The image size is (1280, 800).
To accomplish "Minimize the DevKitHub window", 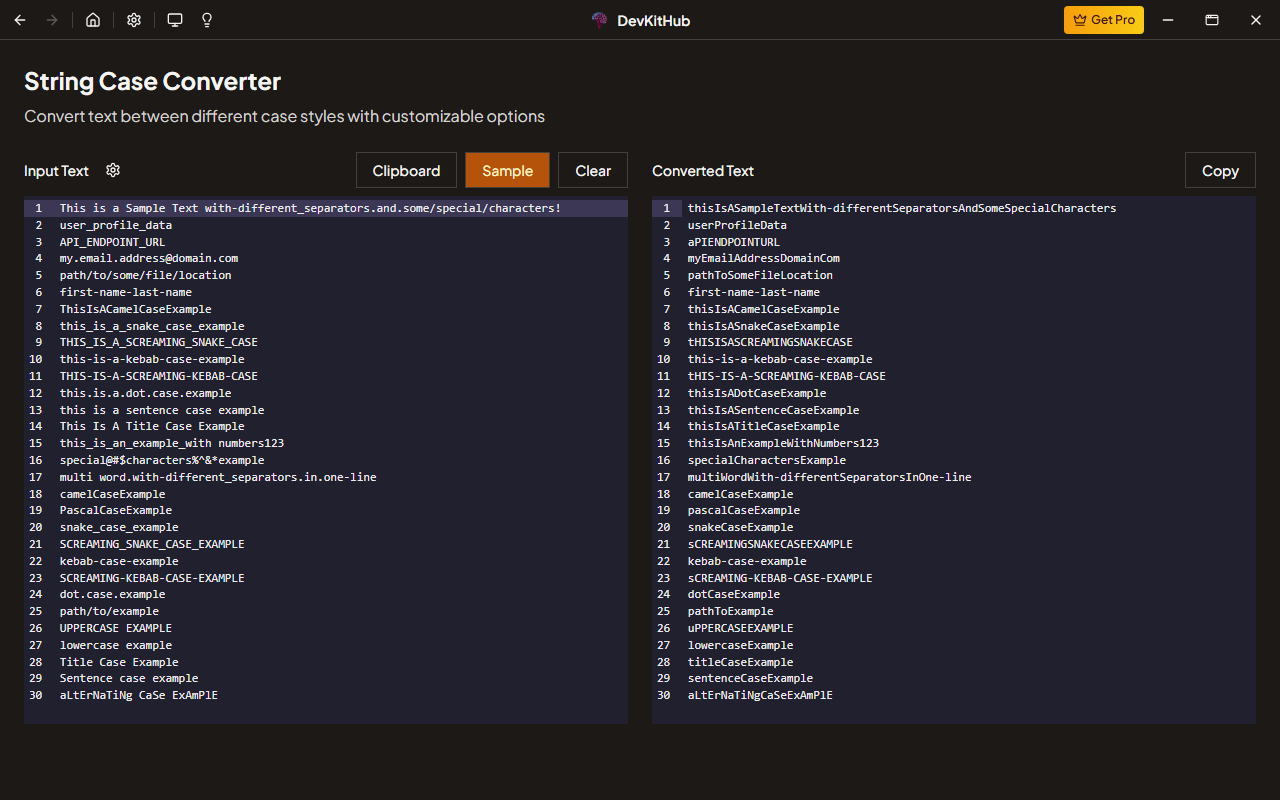I will point(1168,20).
